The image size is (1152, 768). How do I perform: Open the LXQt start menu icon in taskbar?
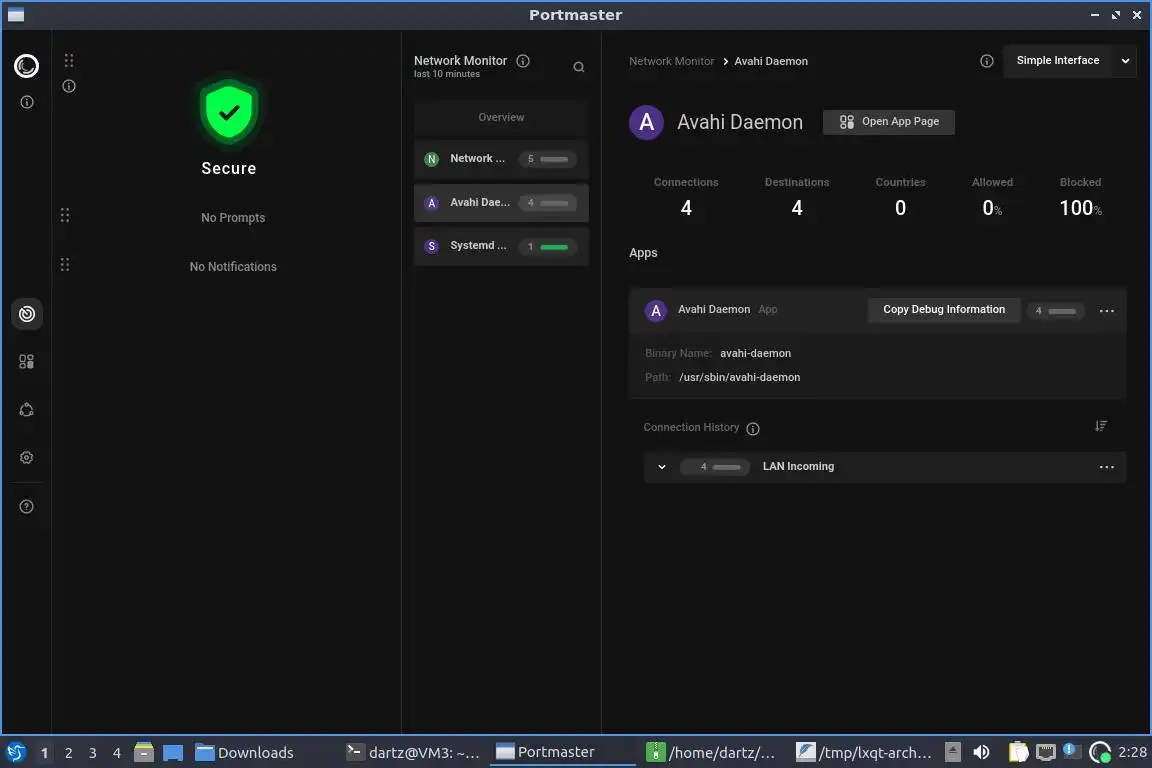[15, 752]
